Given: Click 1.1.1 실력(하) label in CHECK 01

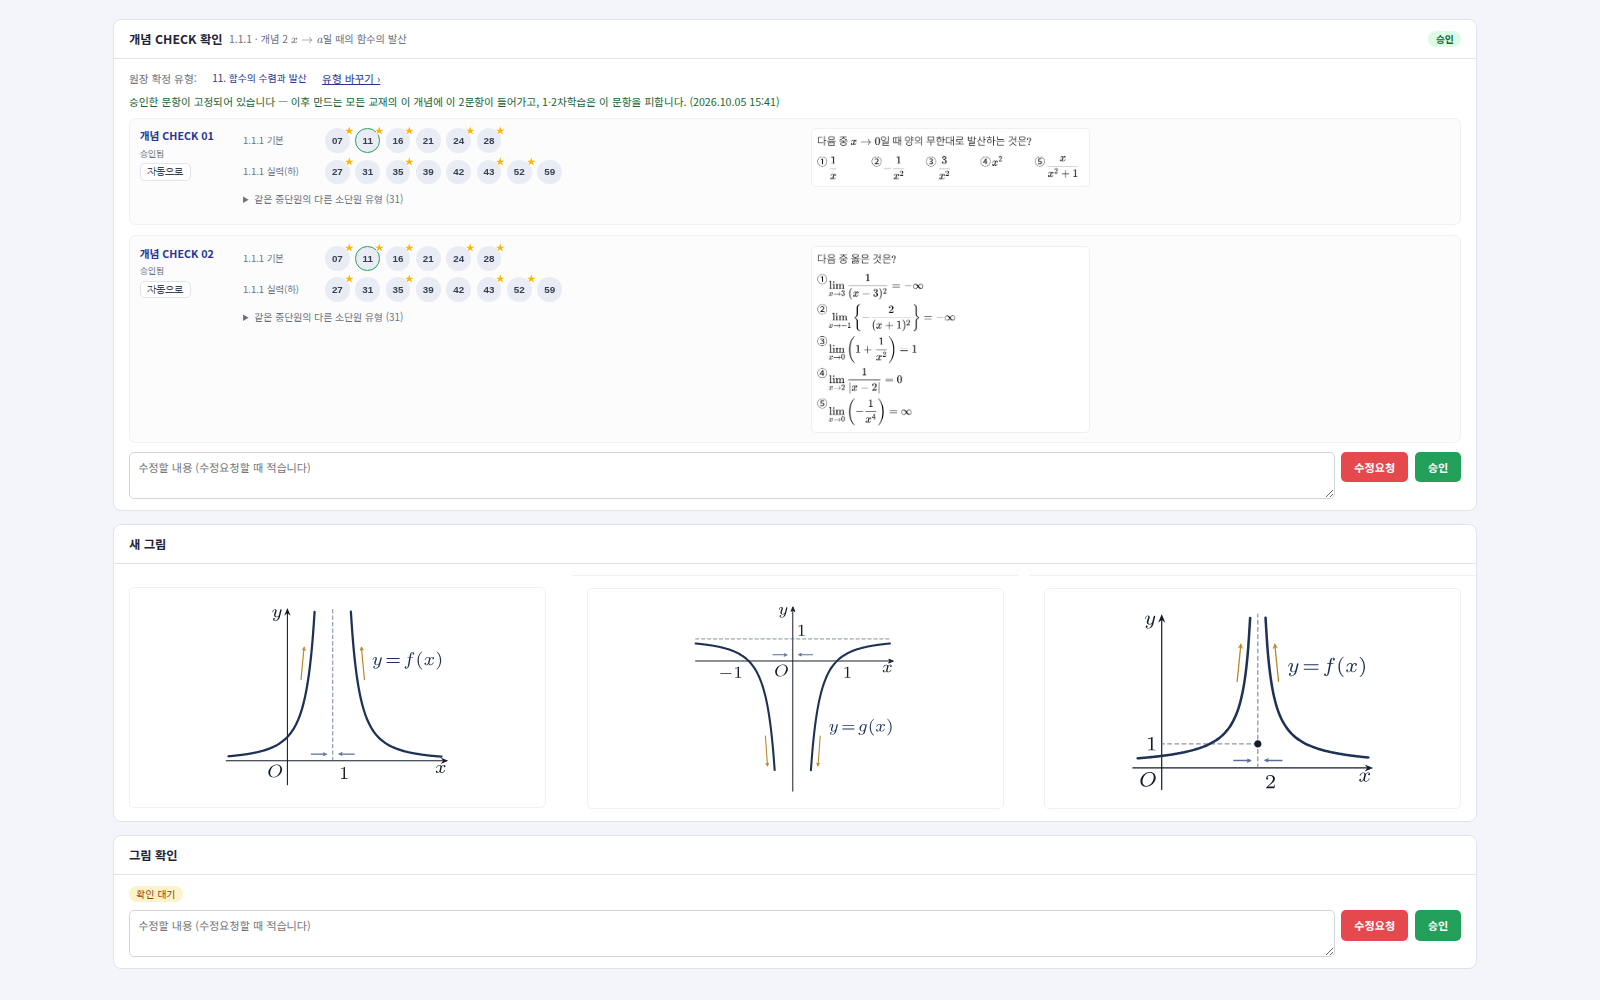Looking at the screenshot, I should tap(271, 172).
